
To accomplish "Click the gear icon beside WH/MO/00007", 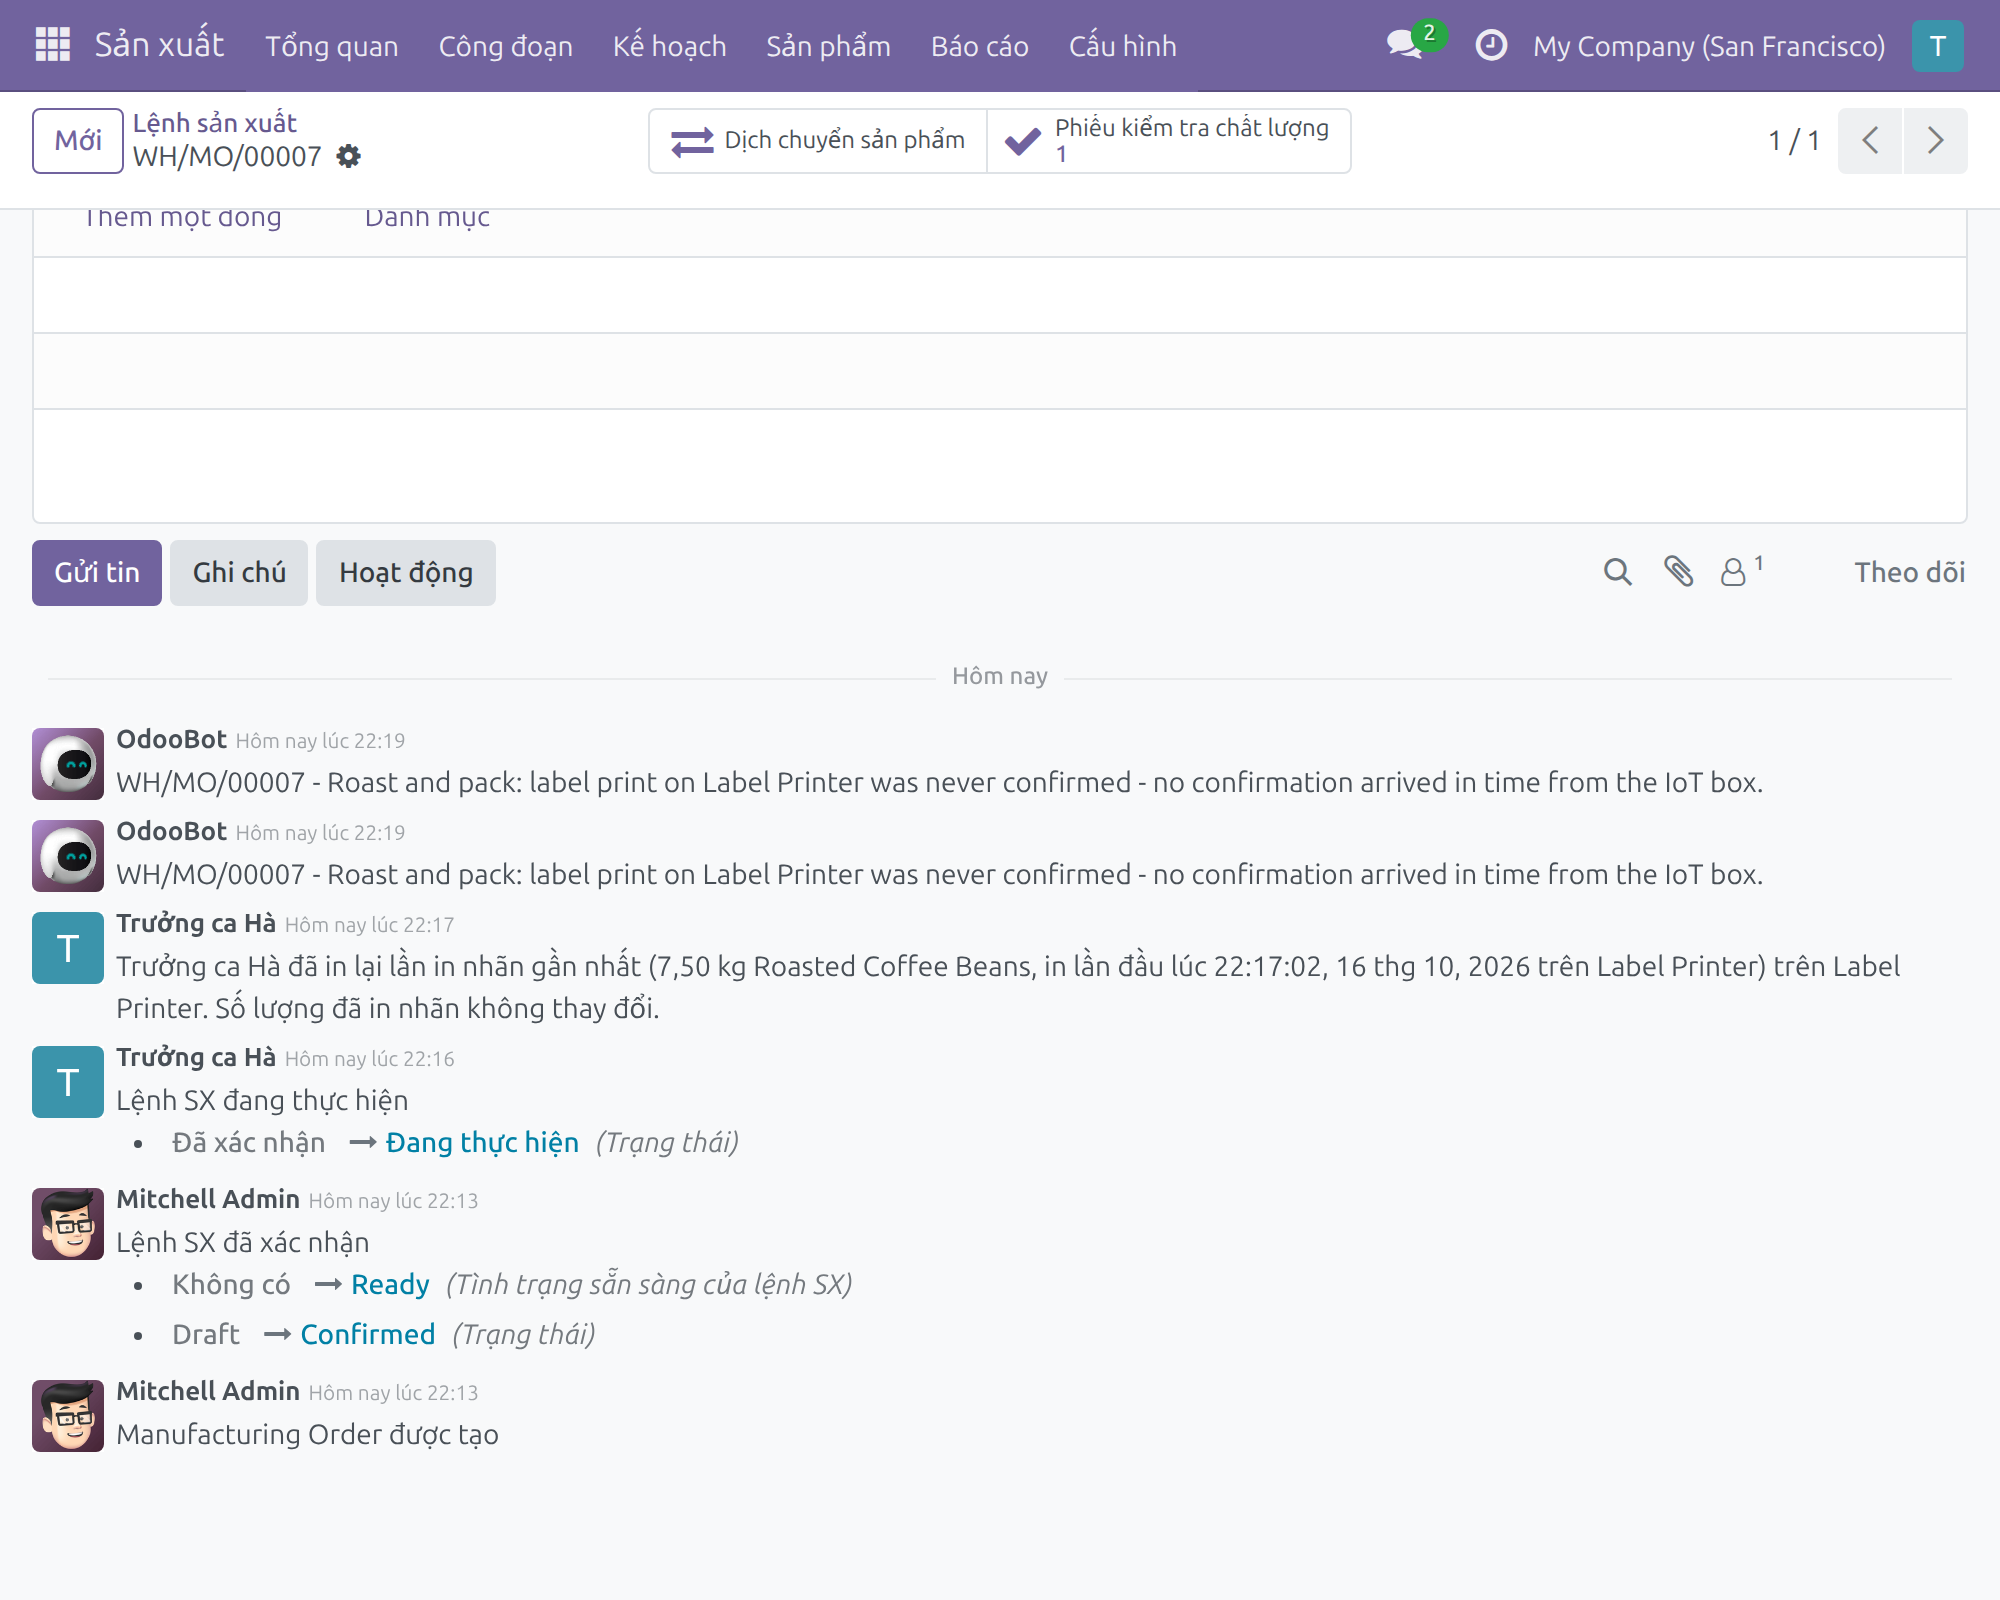I will point(348,157).
